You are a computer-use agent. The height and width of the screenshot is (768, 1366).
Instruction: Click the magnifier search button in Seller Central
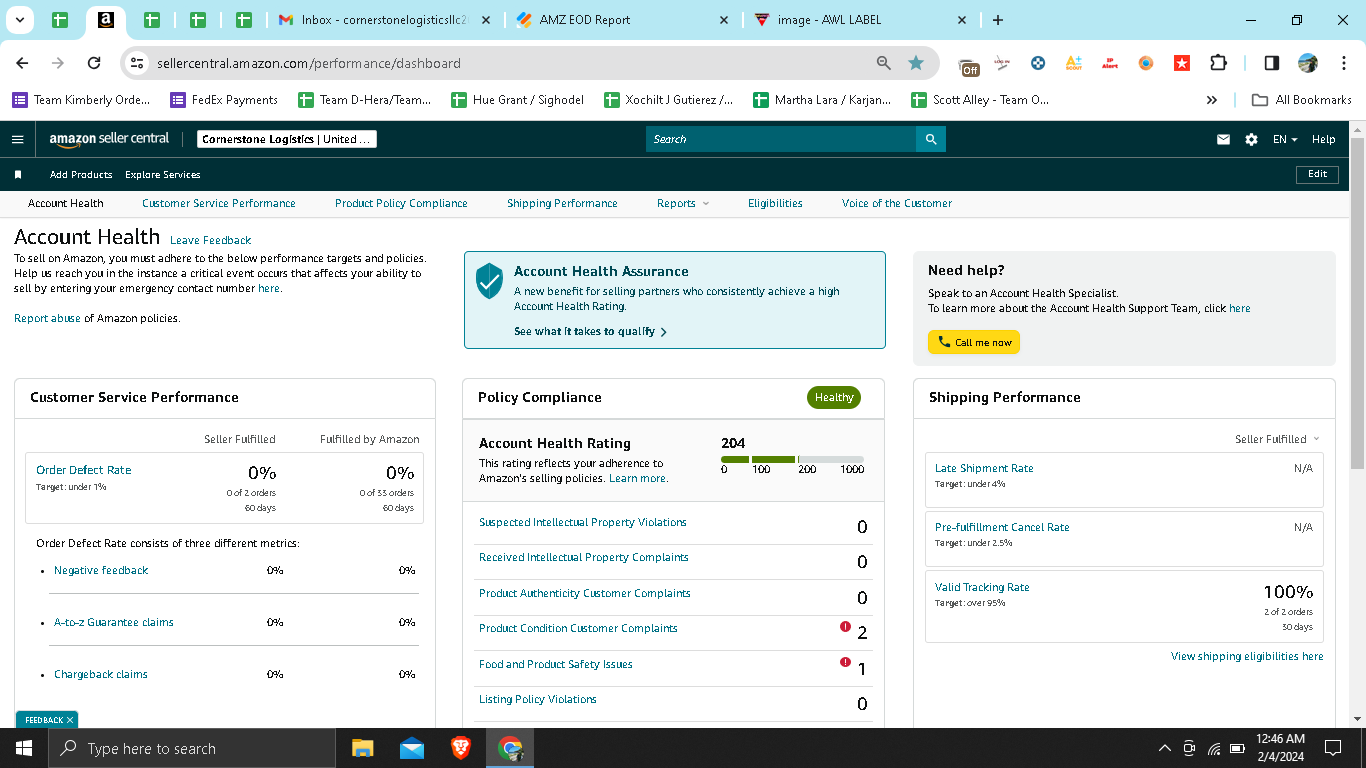click(931, 139)
